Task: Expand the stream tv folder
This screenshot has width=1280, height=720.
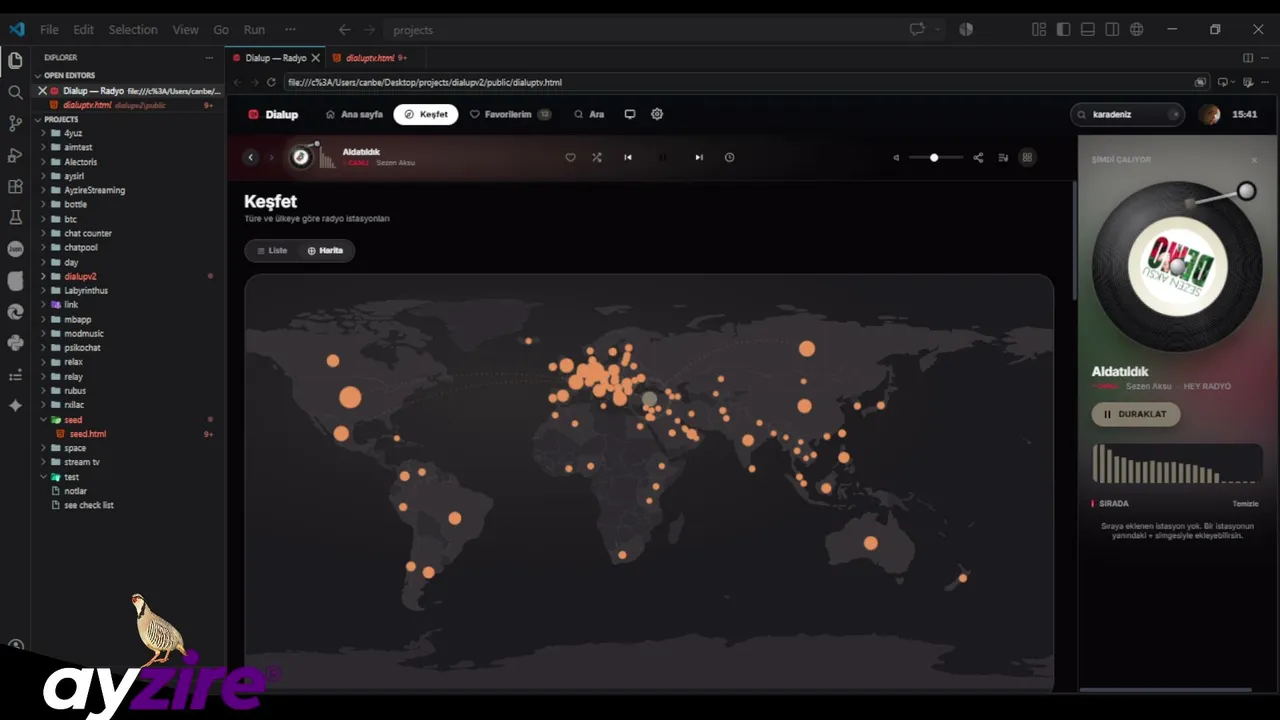Action: pyautogui.click(x=128, y=462)
